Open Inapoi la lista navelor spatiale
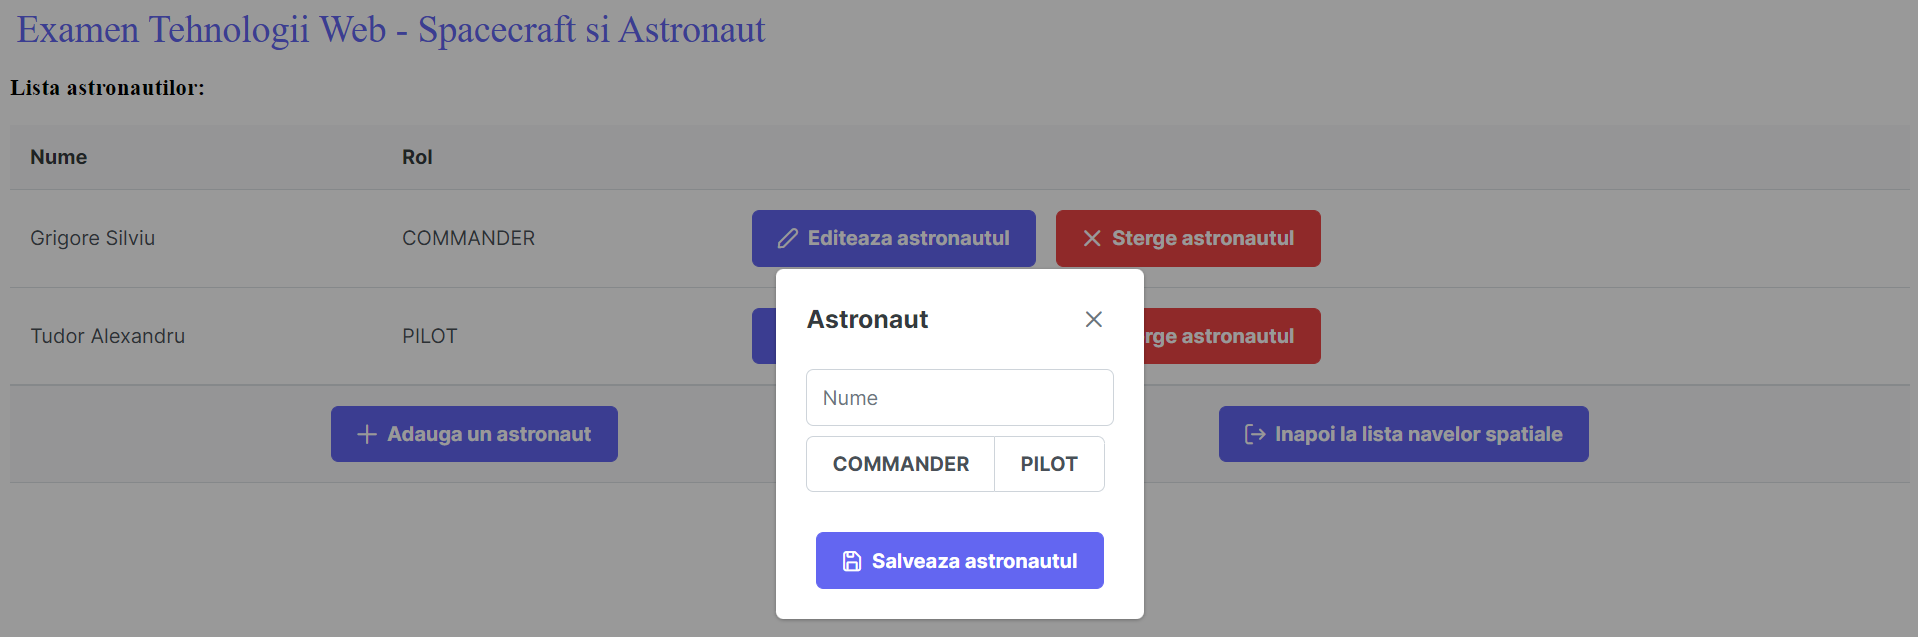This screenshot has width=1918, height=637. tap(1403, 434)
